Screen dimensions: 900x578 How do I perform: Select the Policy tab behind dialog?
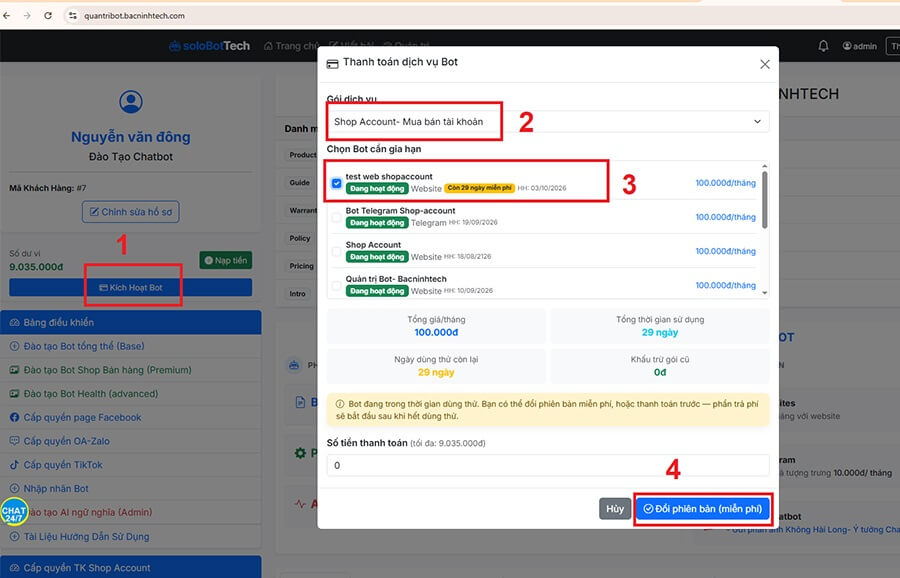(300, 238)
